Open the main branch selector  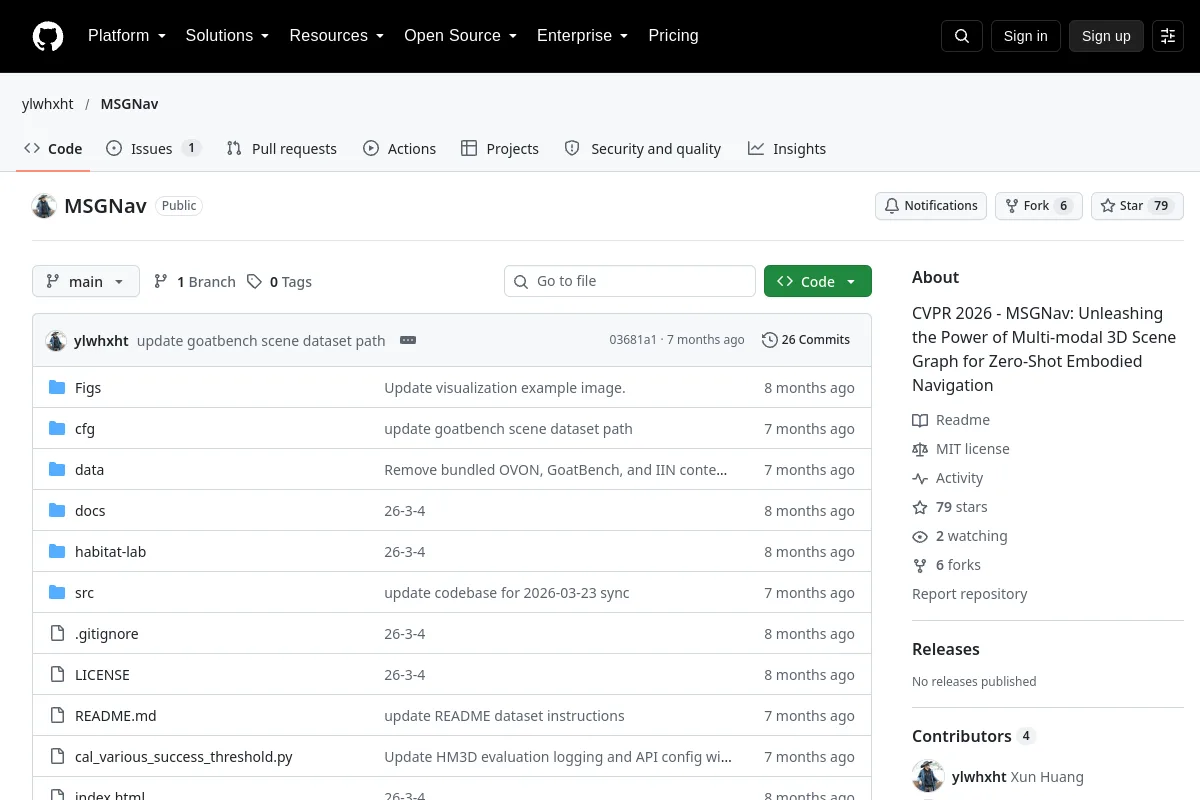click(86, 282)
